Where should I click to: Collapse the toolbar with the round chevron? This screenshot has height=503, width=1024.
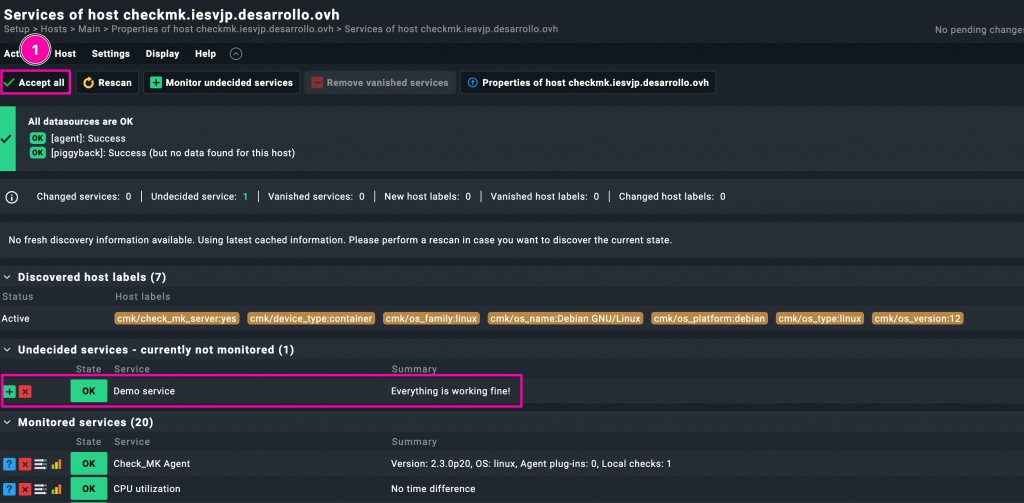point(236,54)
